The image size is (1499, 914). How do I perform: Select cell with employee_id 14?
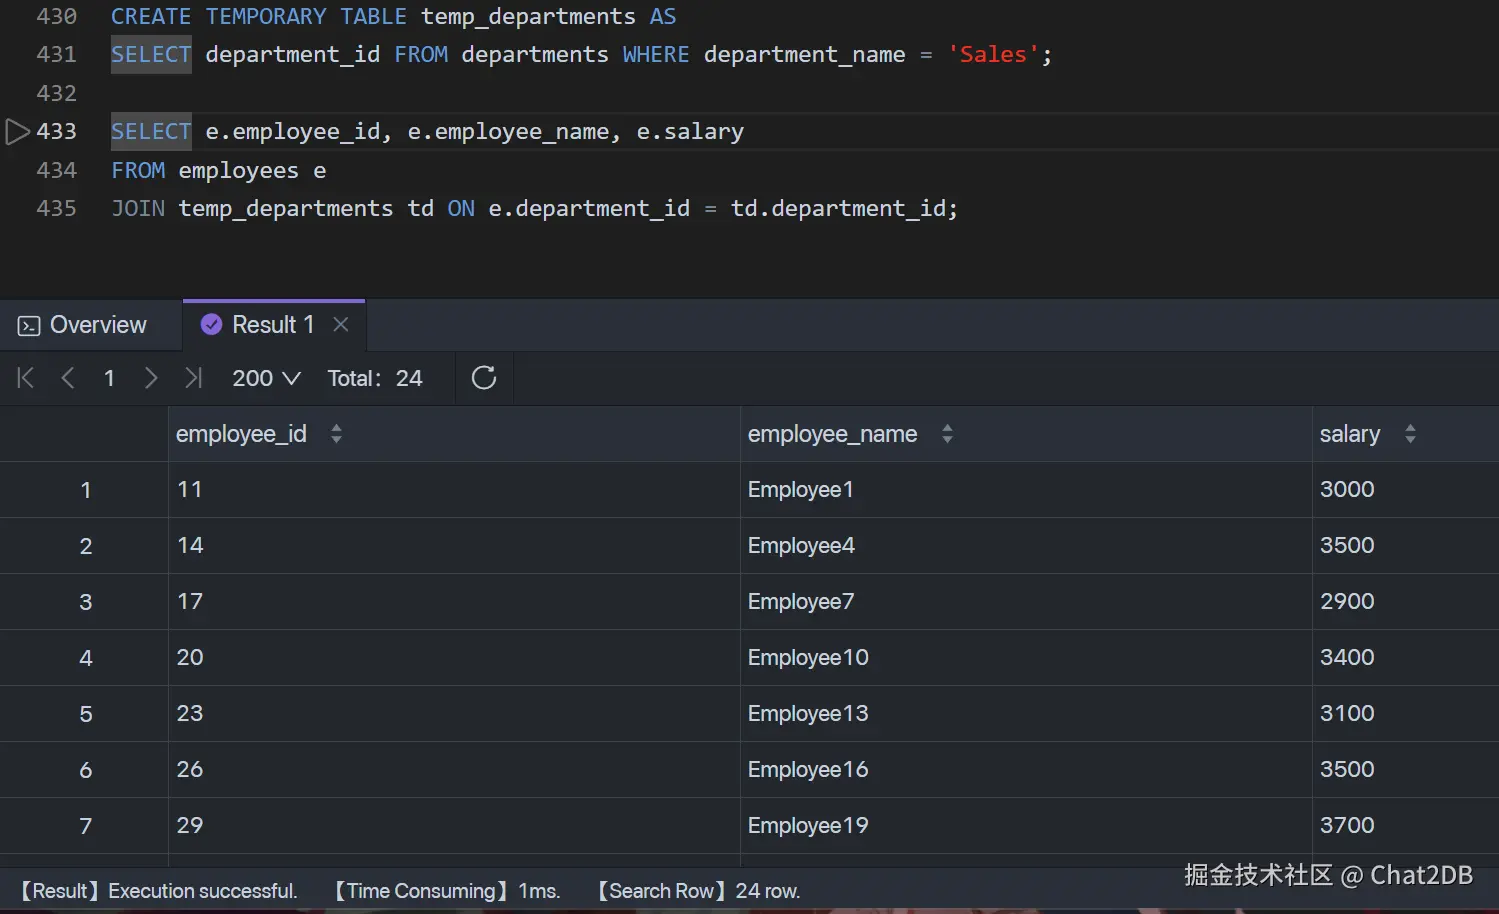pyautogui.click(x=454, y=545)
